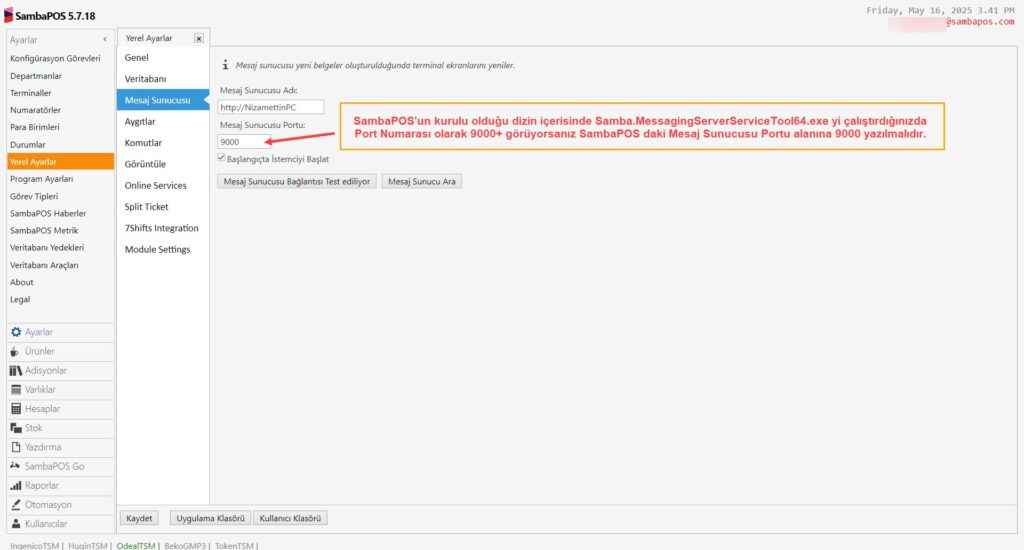Viewport: 1024px width, 550px height.
Task: Click the Ürünler cup icon
Action: click(x=14, y=351)
